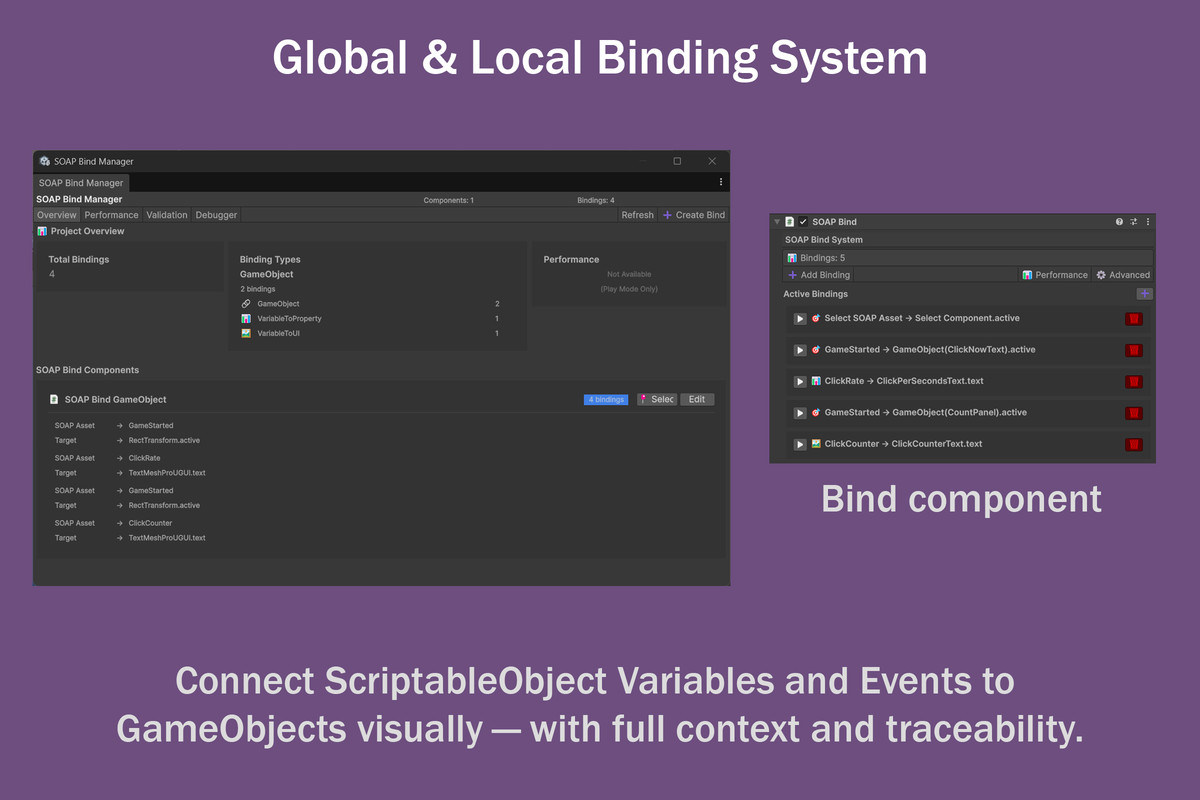Click chart icon on ClickRate row
The height and width of the screenshot is (800, 1200).
tap(816, 381)
